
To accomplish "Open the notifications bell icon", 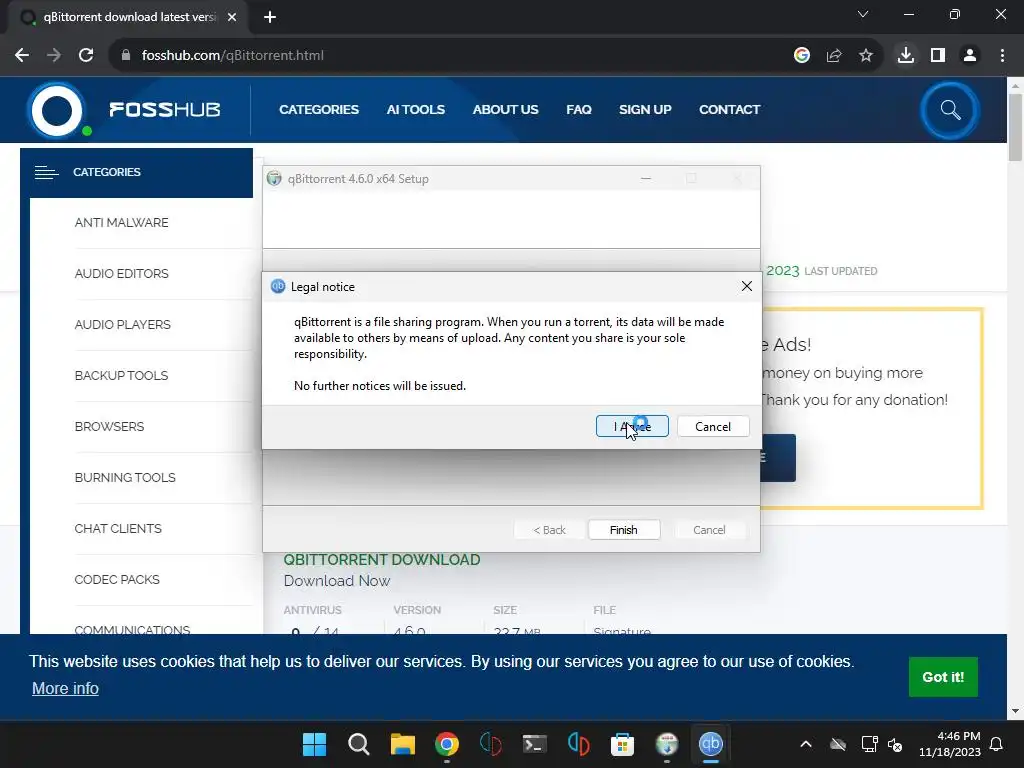I will [x=997, y=744].
